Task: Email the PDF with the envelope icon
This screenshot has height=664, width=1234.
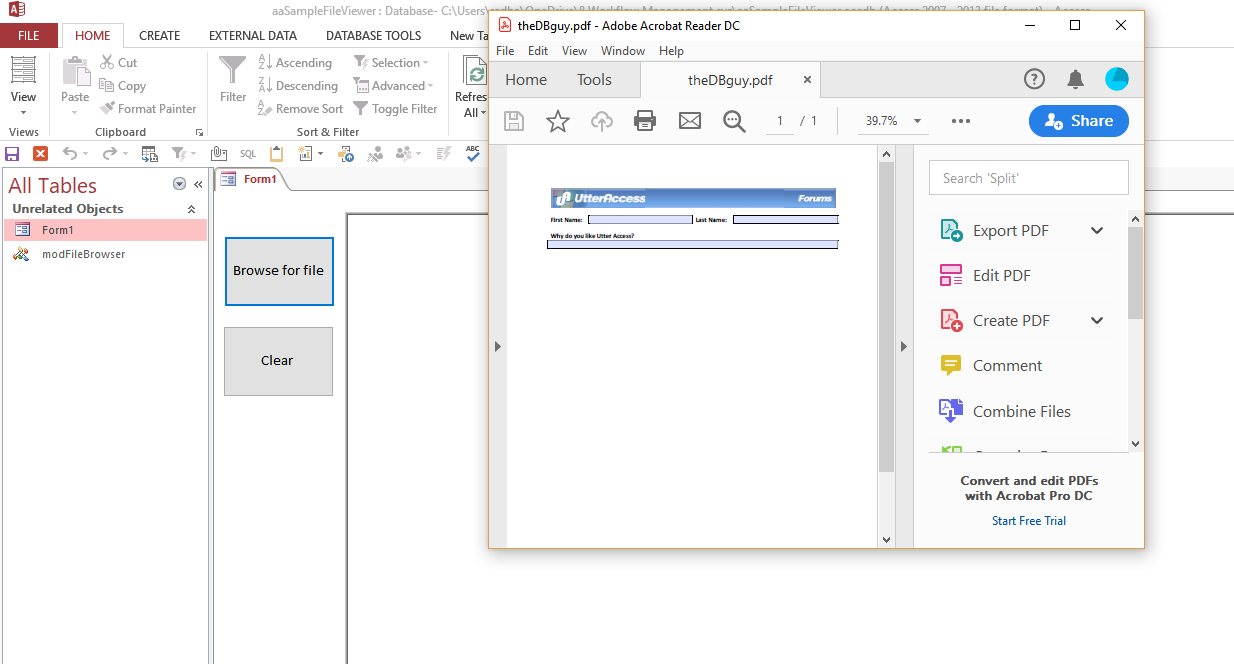Action: tap(690, 121)
